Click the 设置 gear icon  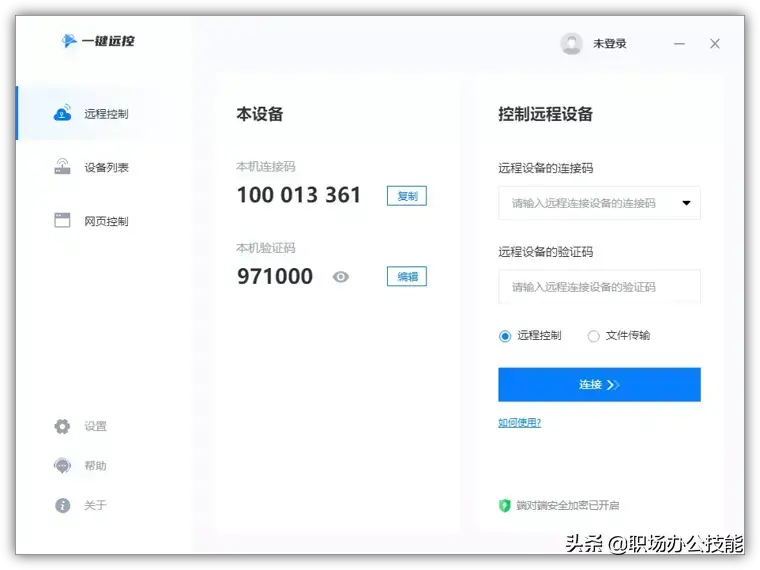point(62,426)
